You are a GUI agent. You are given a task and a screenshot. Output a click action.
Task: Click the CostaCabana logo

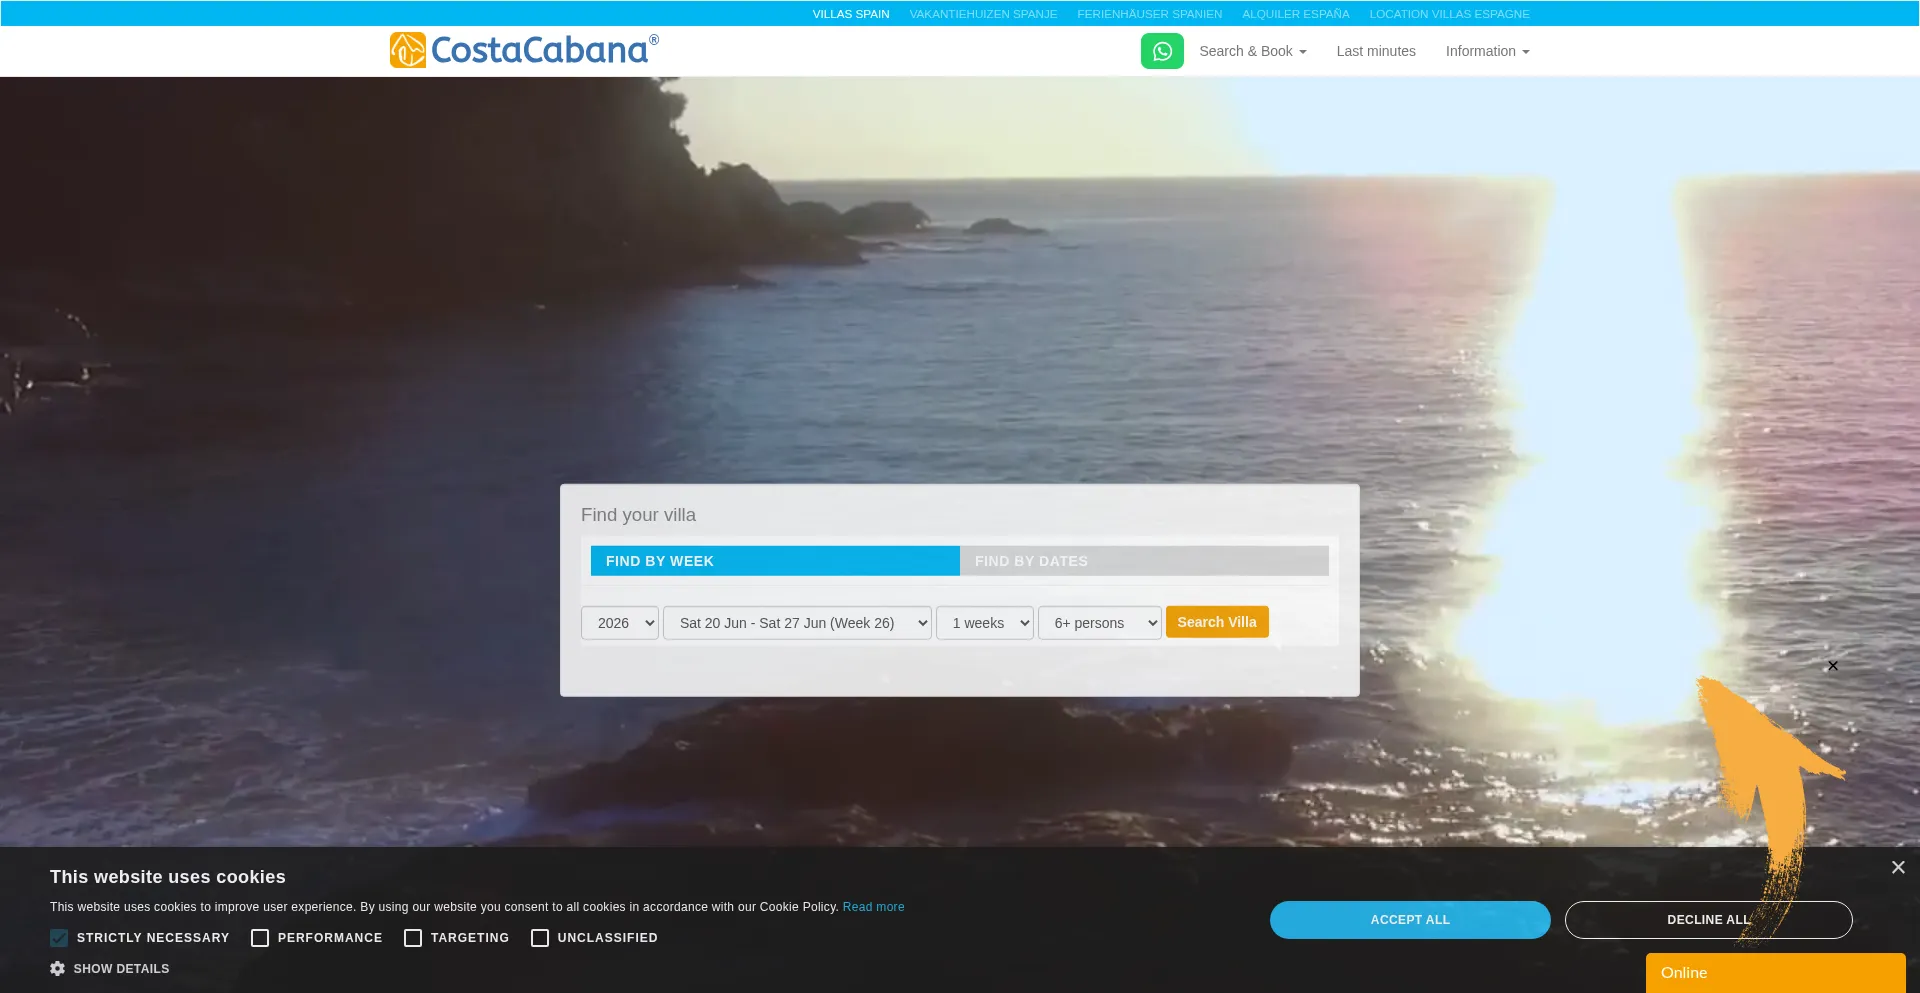[x=524, y=50]
